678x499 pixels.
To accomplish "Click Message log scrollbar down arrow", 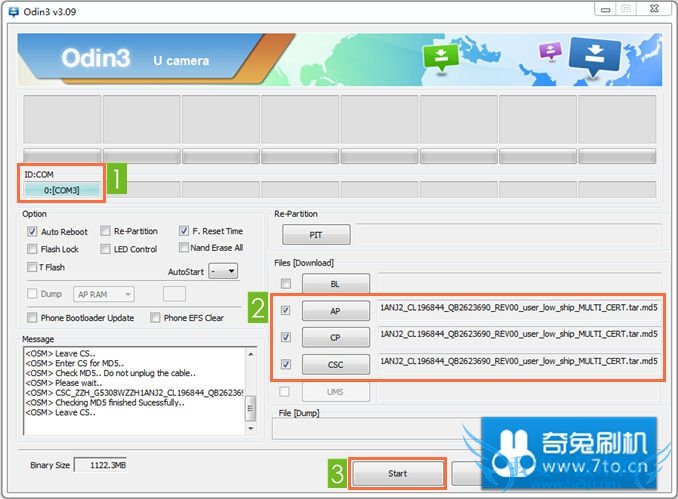I will 251,428.
